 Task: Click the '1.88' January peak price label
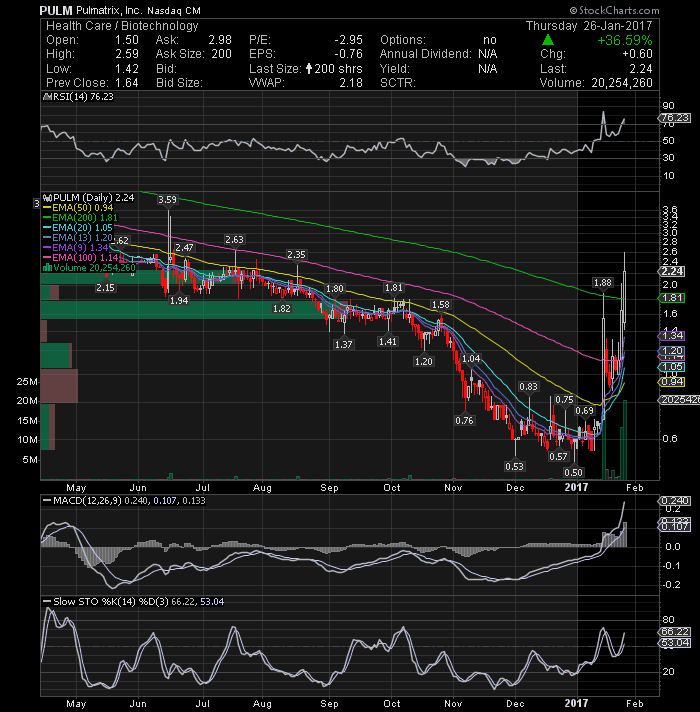tap(603, 282)
